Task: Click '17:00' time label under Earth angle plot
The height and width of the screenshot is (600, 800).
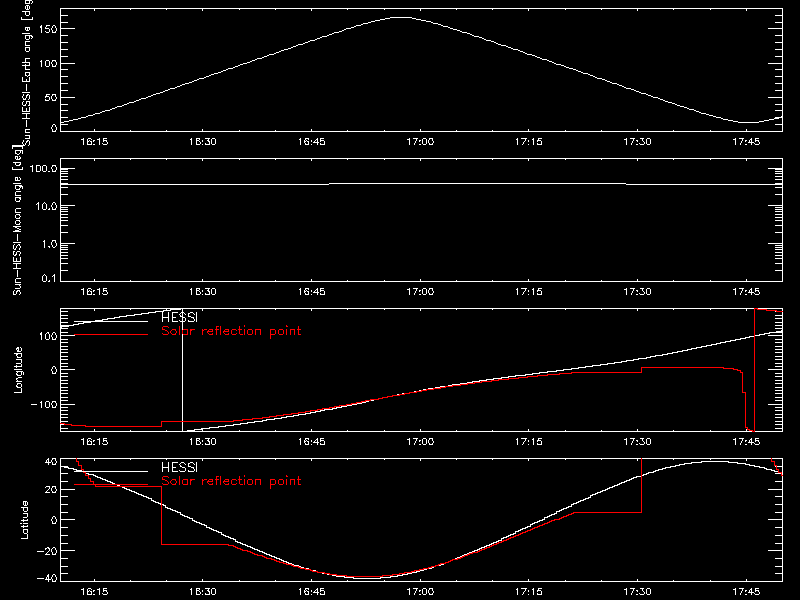Action: click(420, 142)
